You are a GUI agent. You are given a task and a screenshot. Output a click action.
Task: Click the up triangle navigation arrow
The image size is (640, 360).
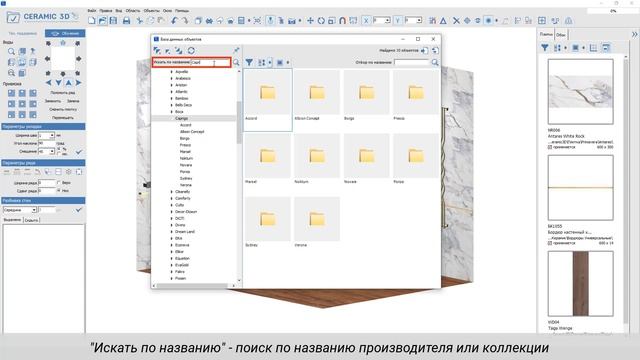coord(69,83)
